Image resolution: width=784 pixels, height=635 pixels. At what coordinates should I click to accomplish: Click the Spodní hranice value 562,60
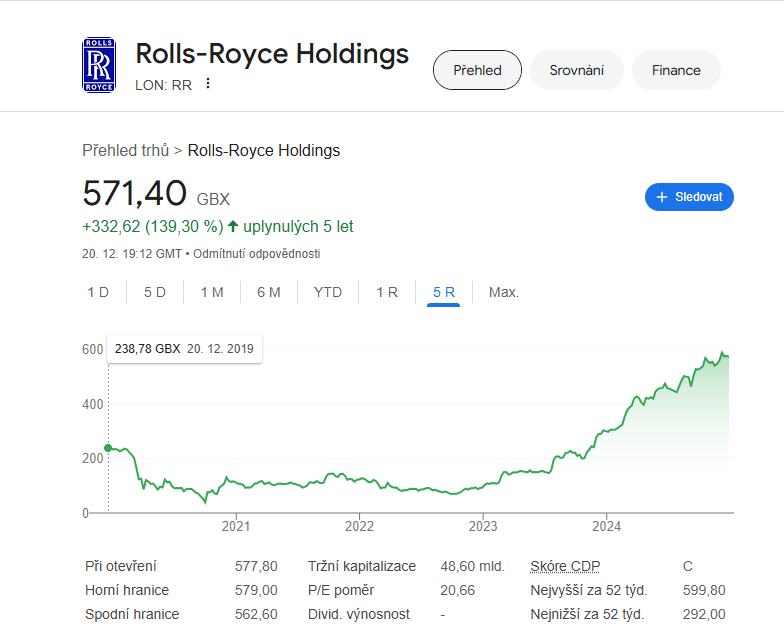point(256,614)
